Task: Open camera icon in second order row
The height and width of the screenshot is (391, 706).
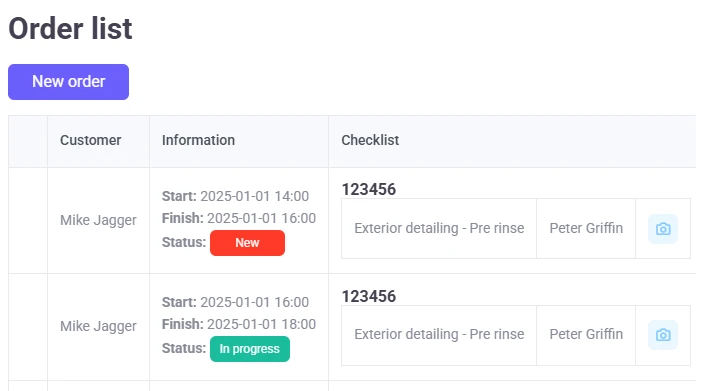Action: coord(663,335)
